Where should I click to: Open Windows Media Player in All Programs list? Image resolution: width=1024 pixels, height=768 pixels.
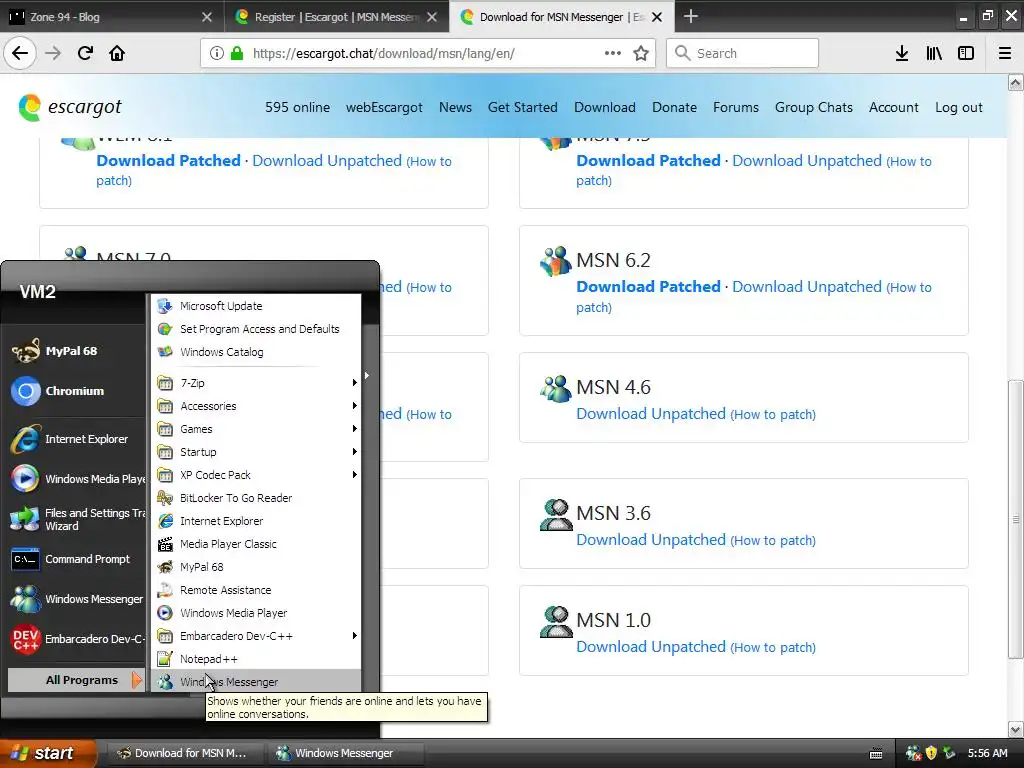[256, 613]
